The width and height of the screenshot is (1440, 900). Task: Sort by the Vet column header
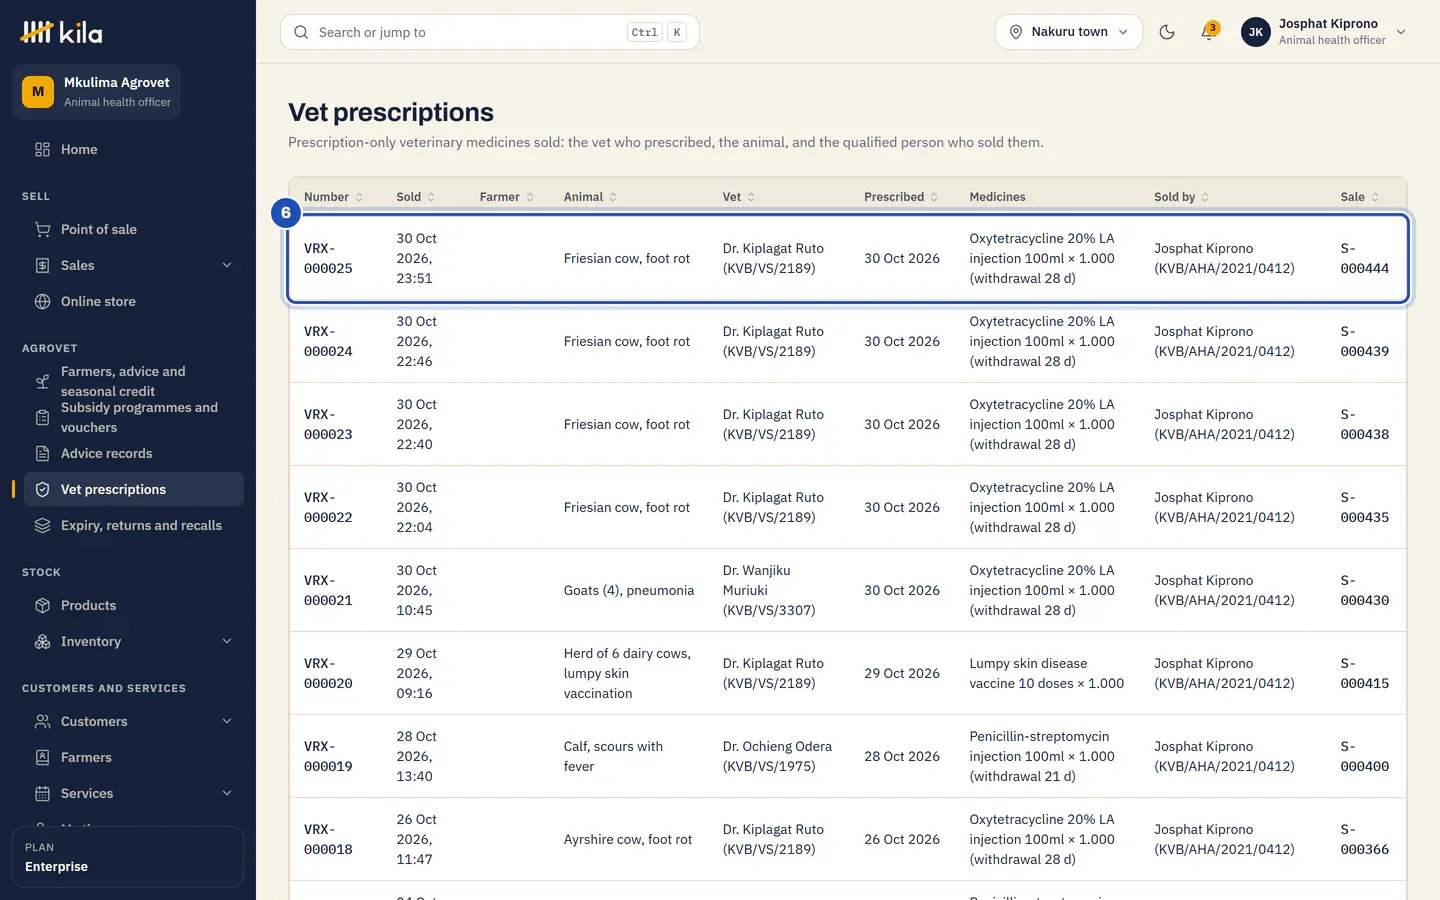(x=739, y=197)
